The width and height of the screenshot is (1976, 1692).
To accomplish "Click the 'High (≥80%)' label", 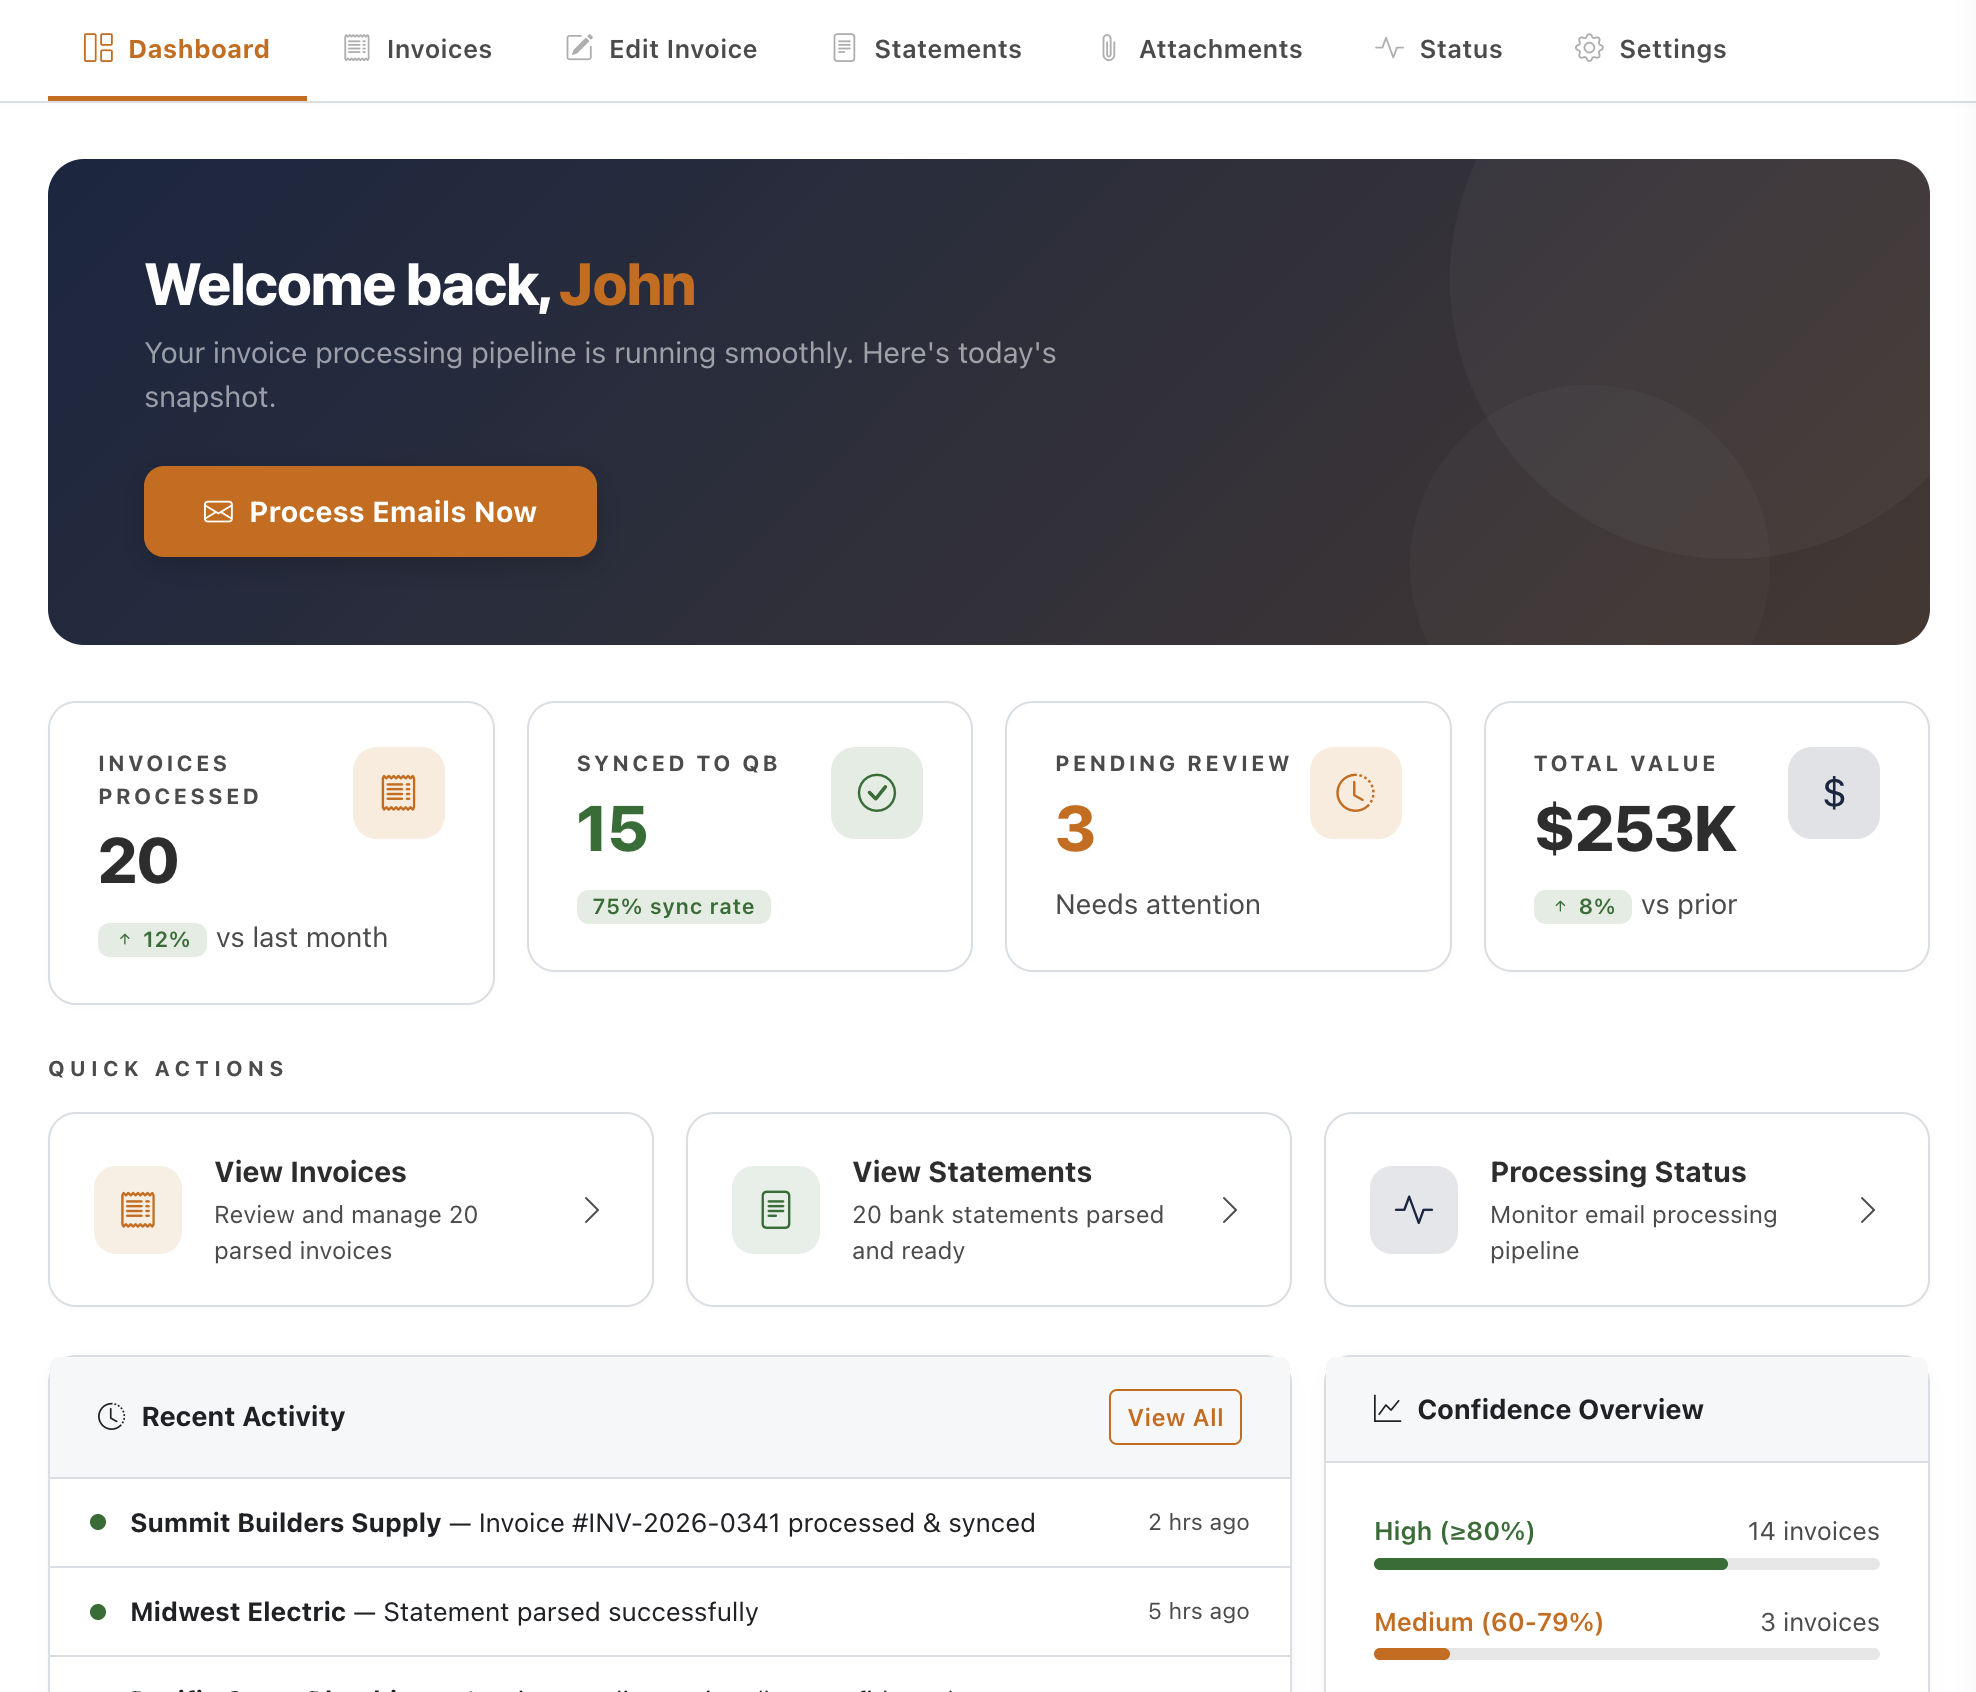I will pyautogui.click(x=1454, y=1531).
